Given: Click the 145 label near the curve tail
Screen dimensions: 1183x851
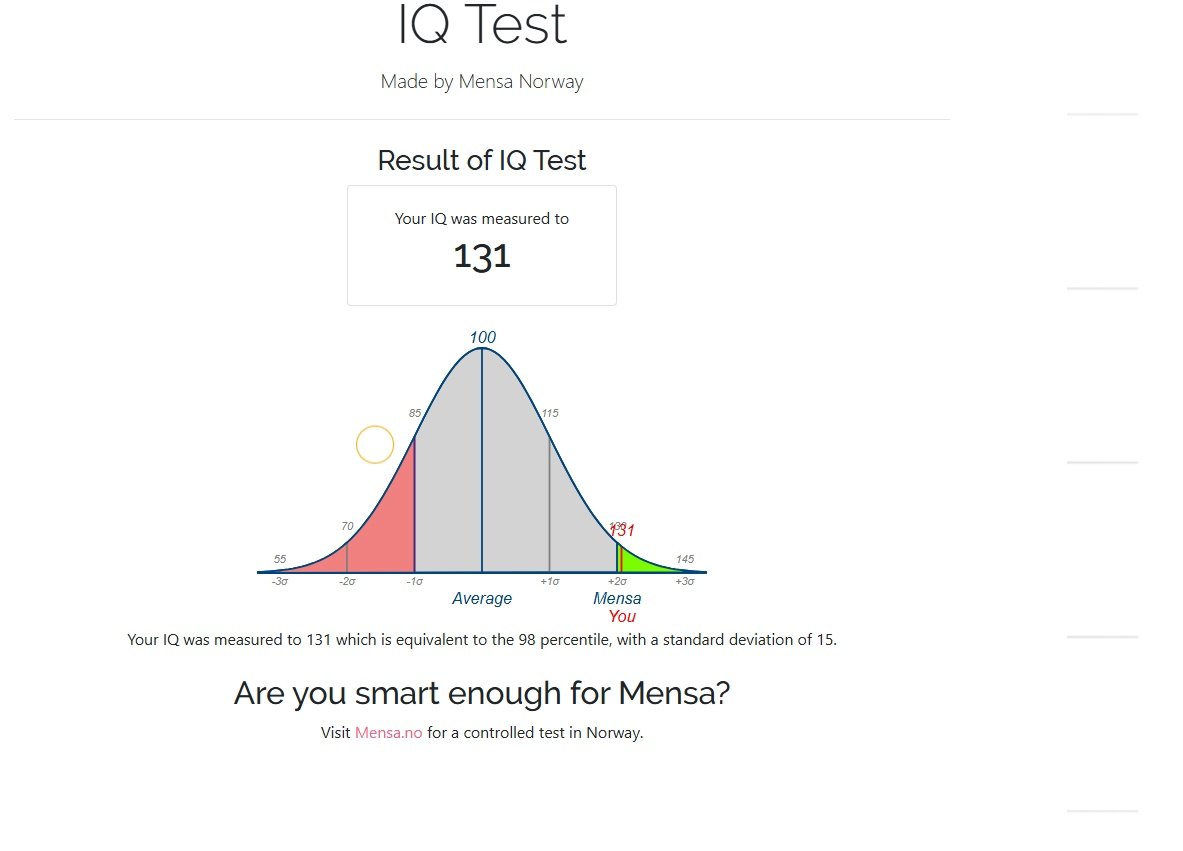Looking at the screenshot, I should (685, 559).
